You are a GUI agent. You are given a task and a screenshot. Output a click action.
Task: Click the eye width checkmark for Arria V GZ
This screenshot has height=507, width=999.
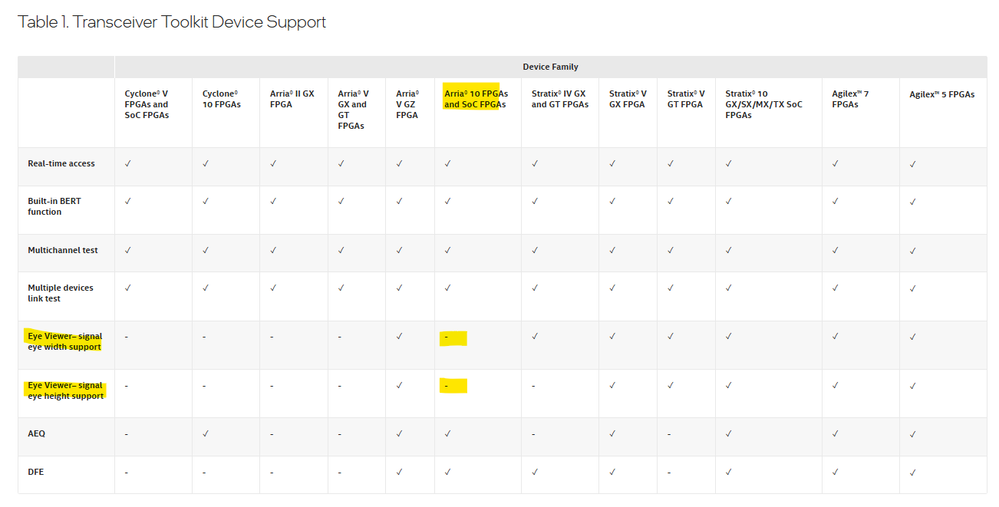pos(399,336)
